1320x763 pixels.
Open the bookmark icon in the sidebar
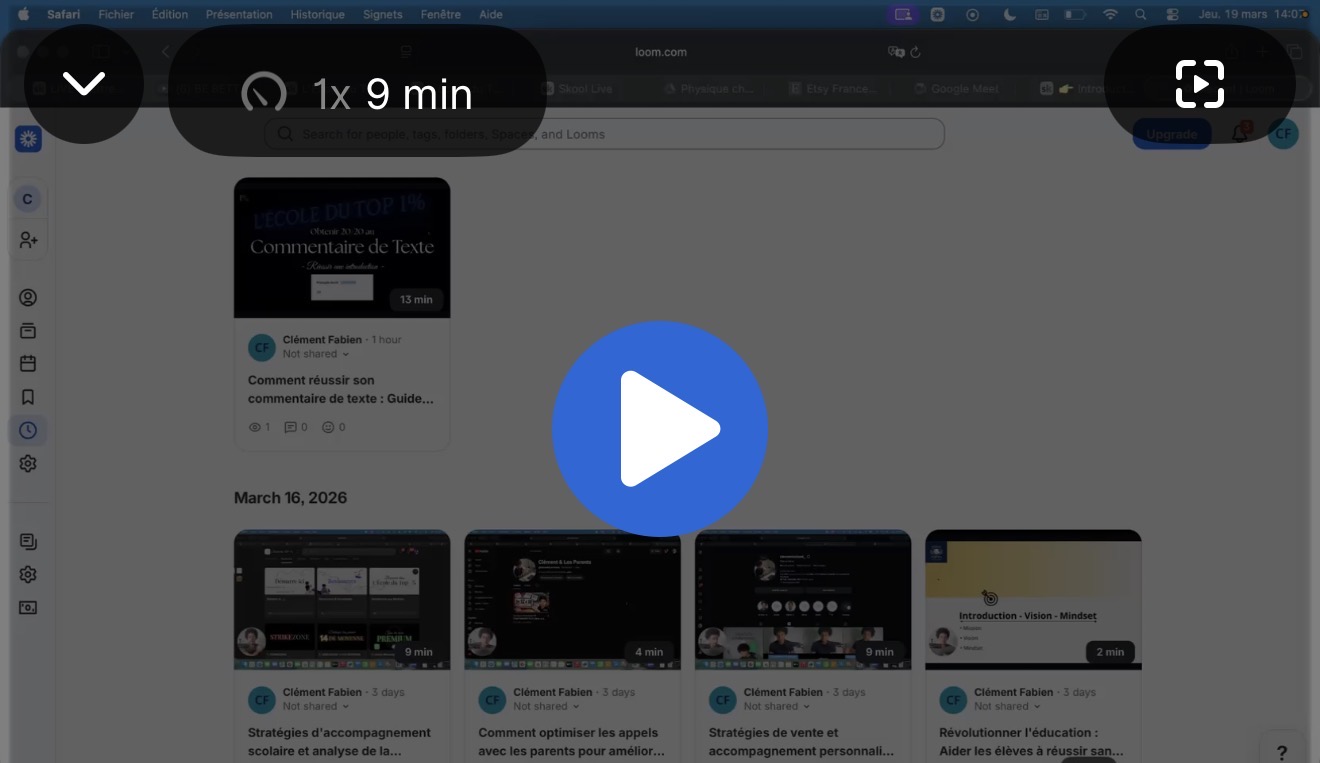[x=28, y=397]
